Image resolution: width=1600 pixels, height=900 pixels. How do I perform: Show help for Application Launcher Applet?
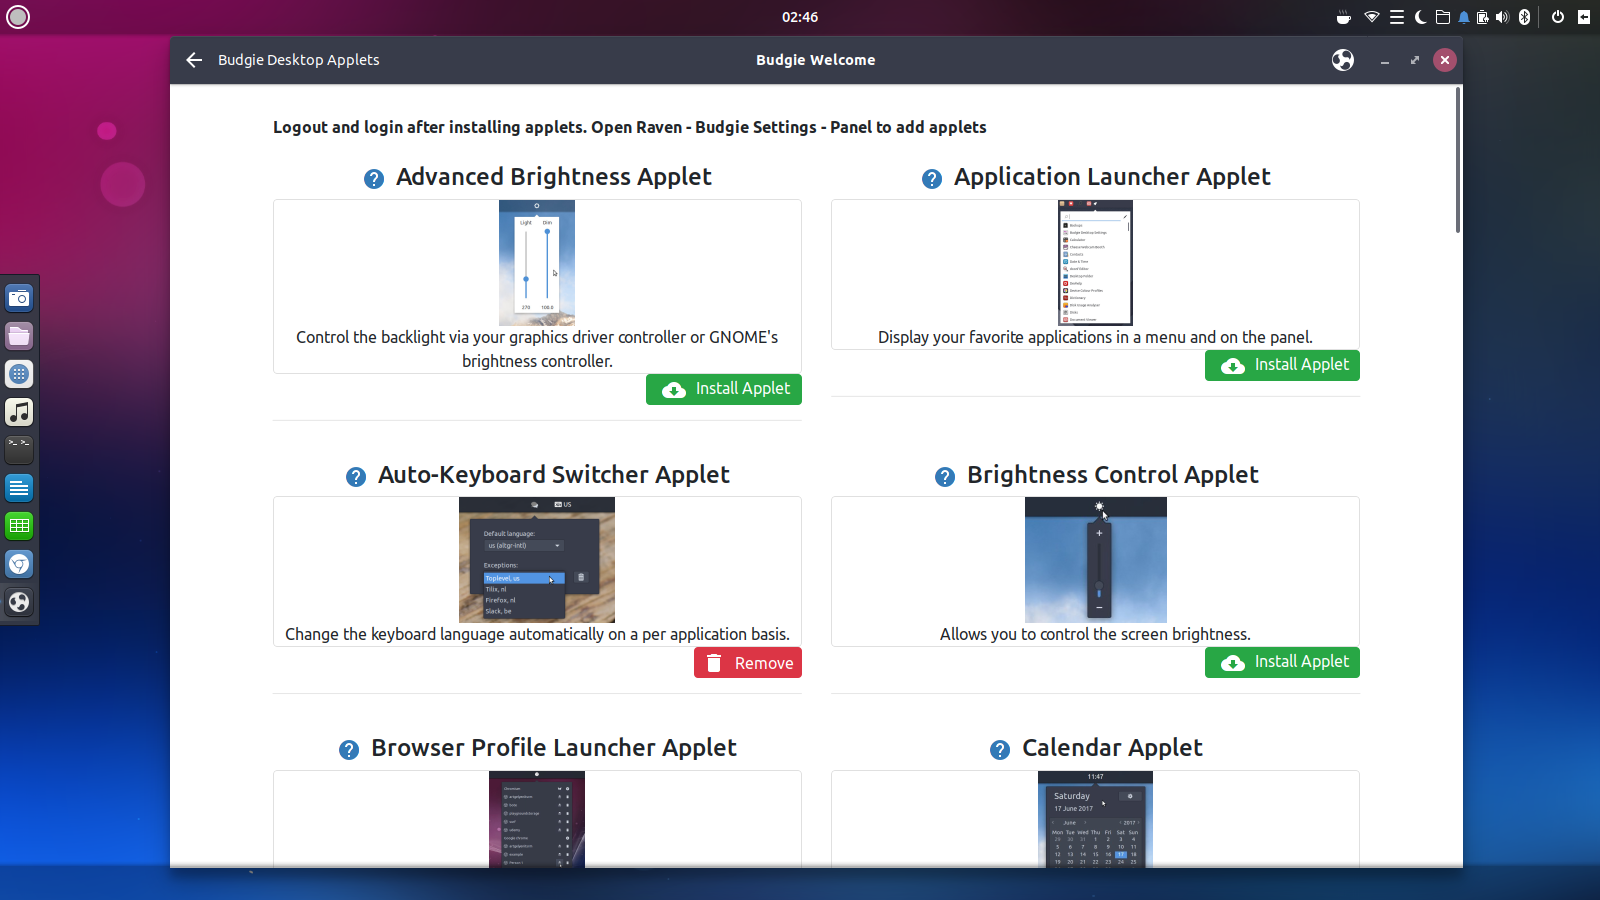coord(932,179)
